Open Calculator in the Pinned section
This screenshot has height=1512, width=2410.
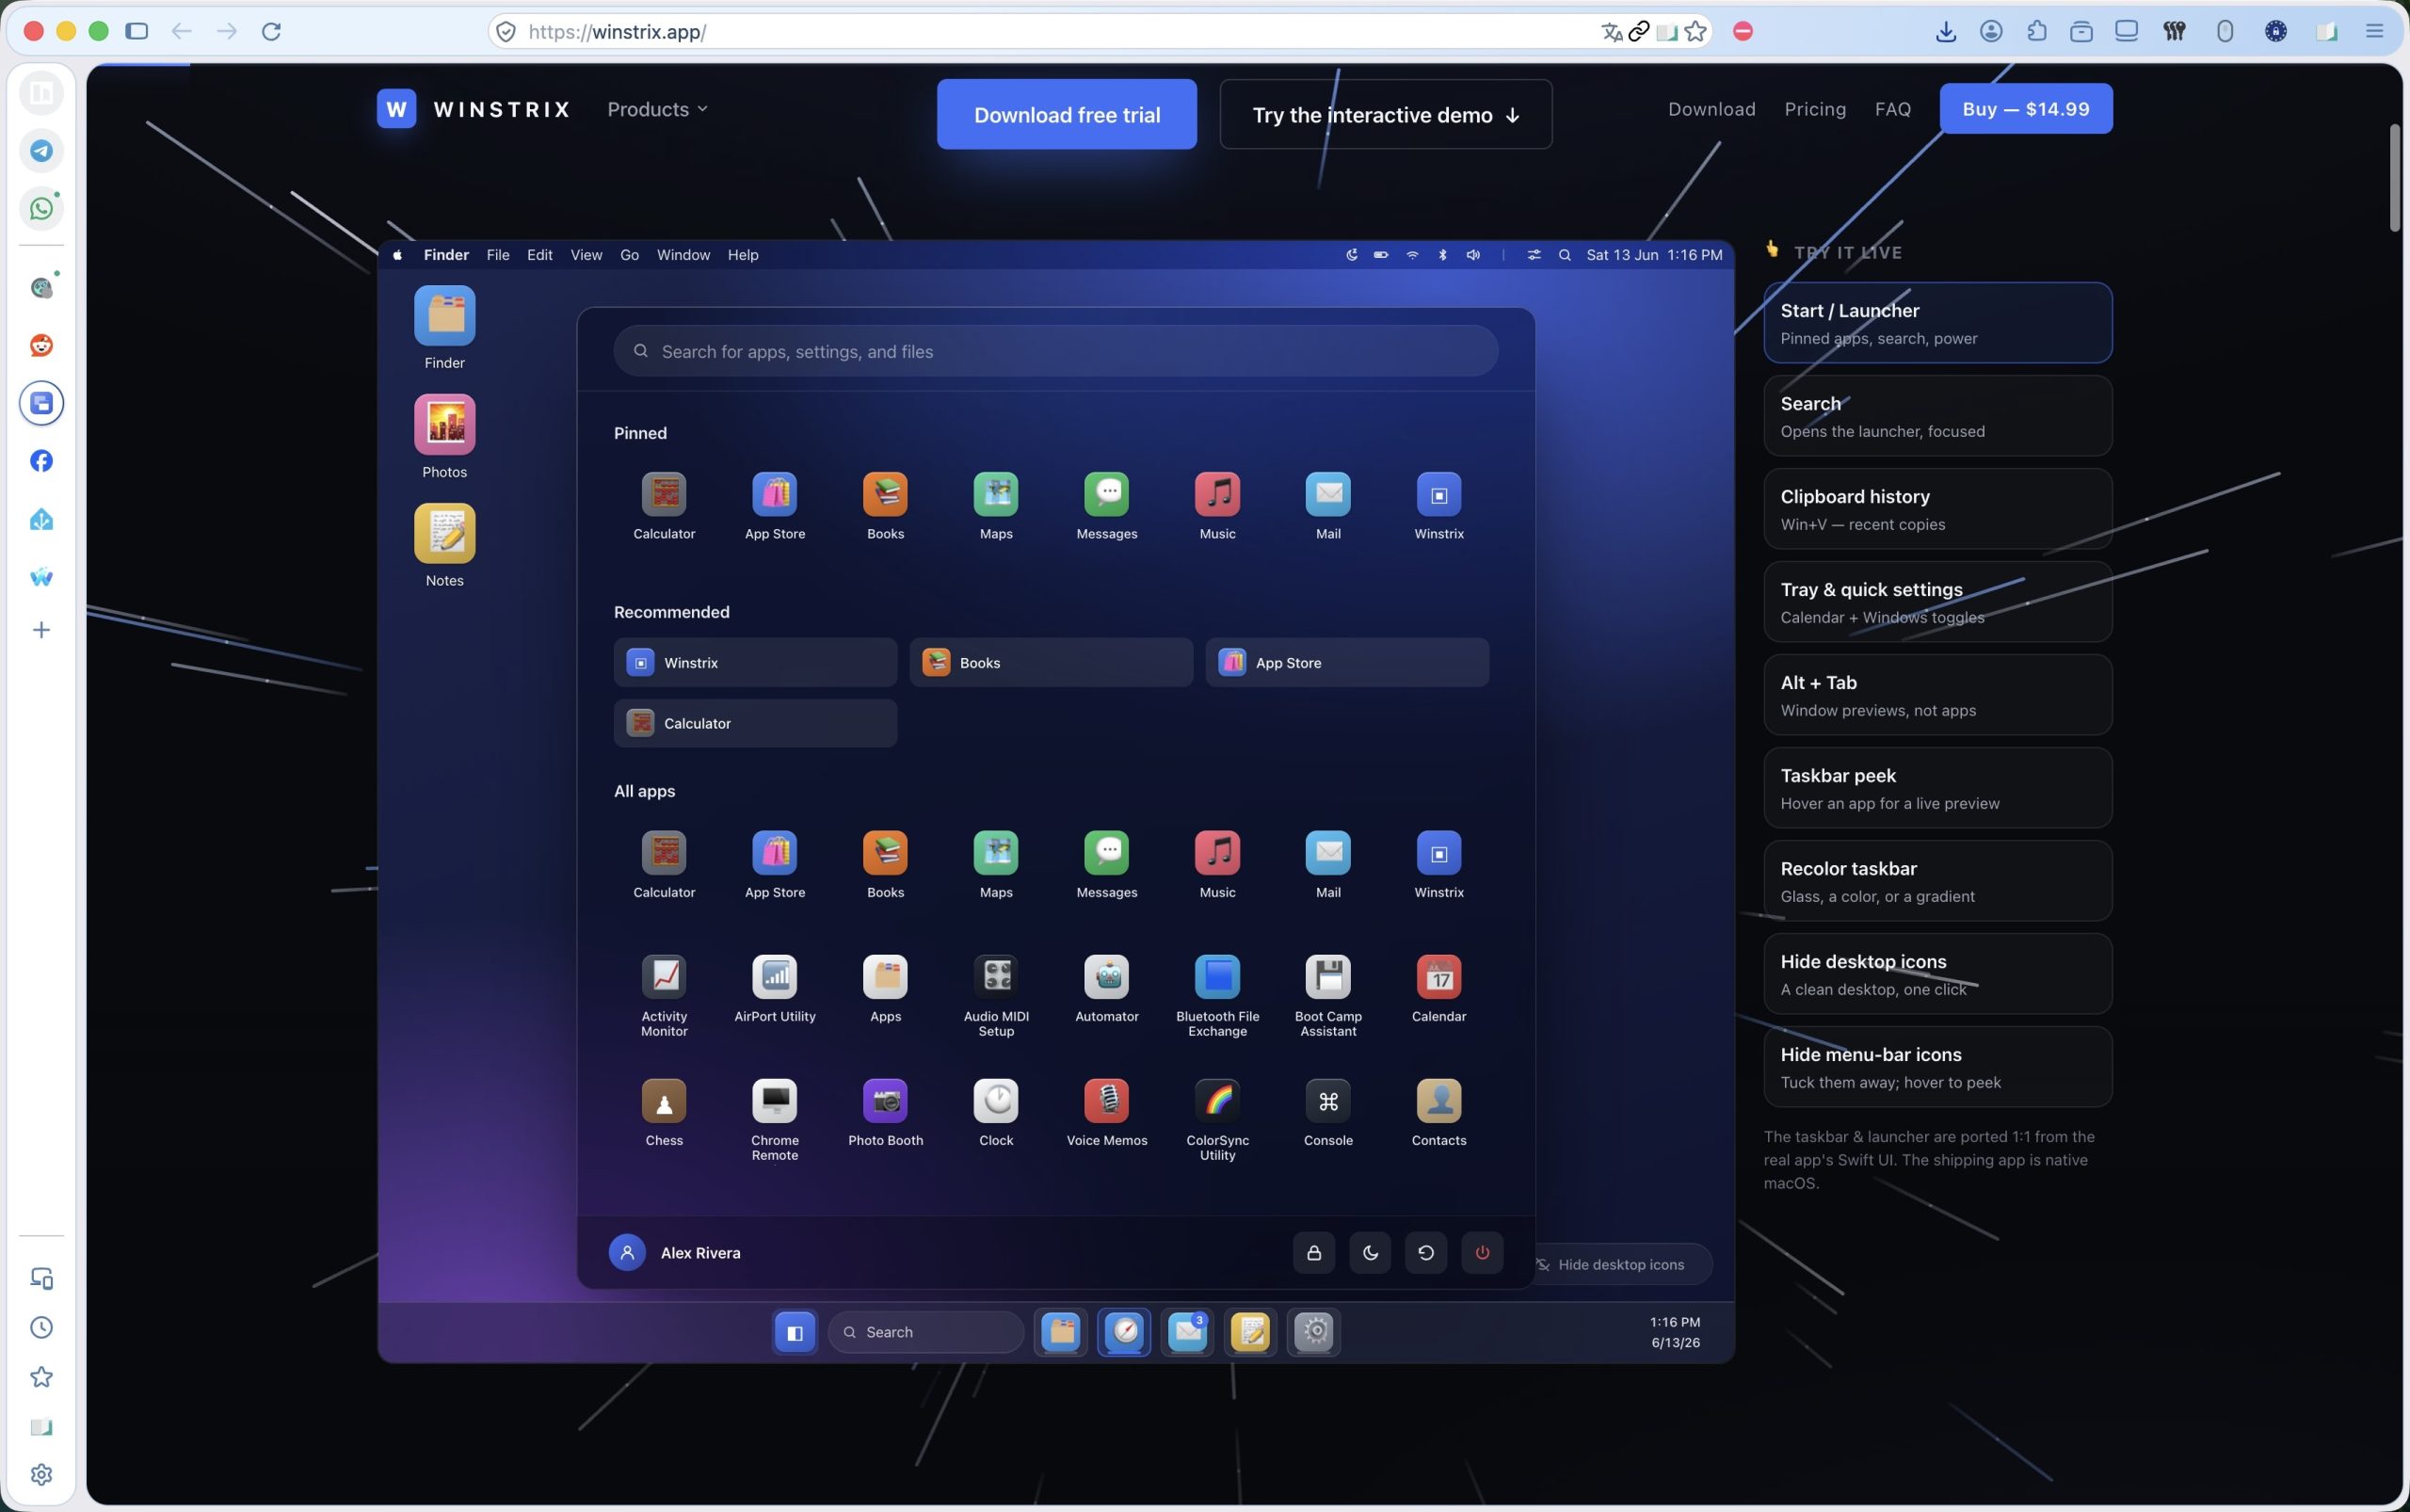(x=664, y=506)
